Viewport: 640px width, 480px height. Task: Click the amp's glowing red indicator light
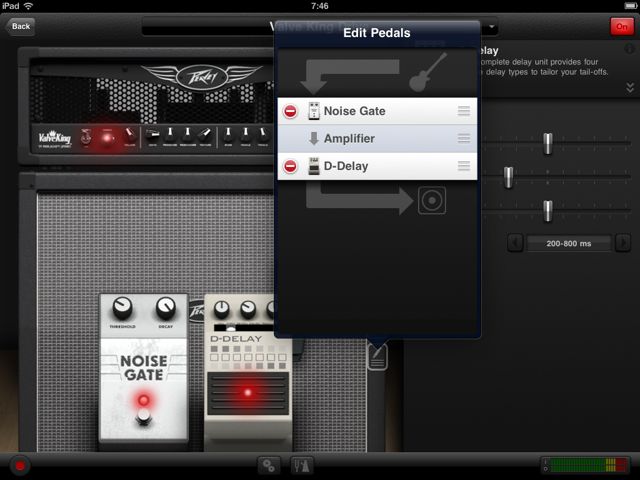(107, 138)
